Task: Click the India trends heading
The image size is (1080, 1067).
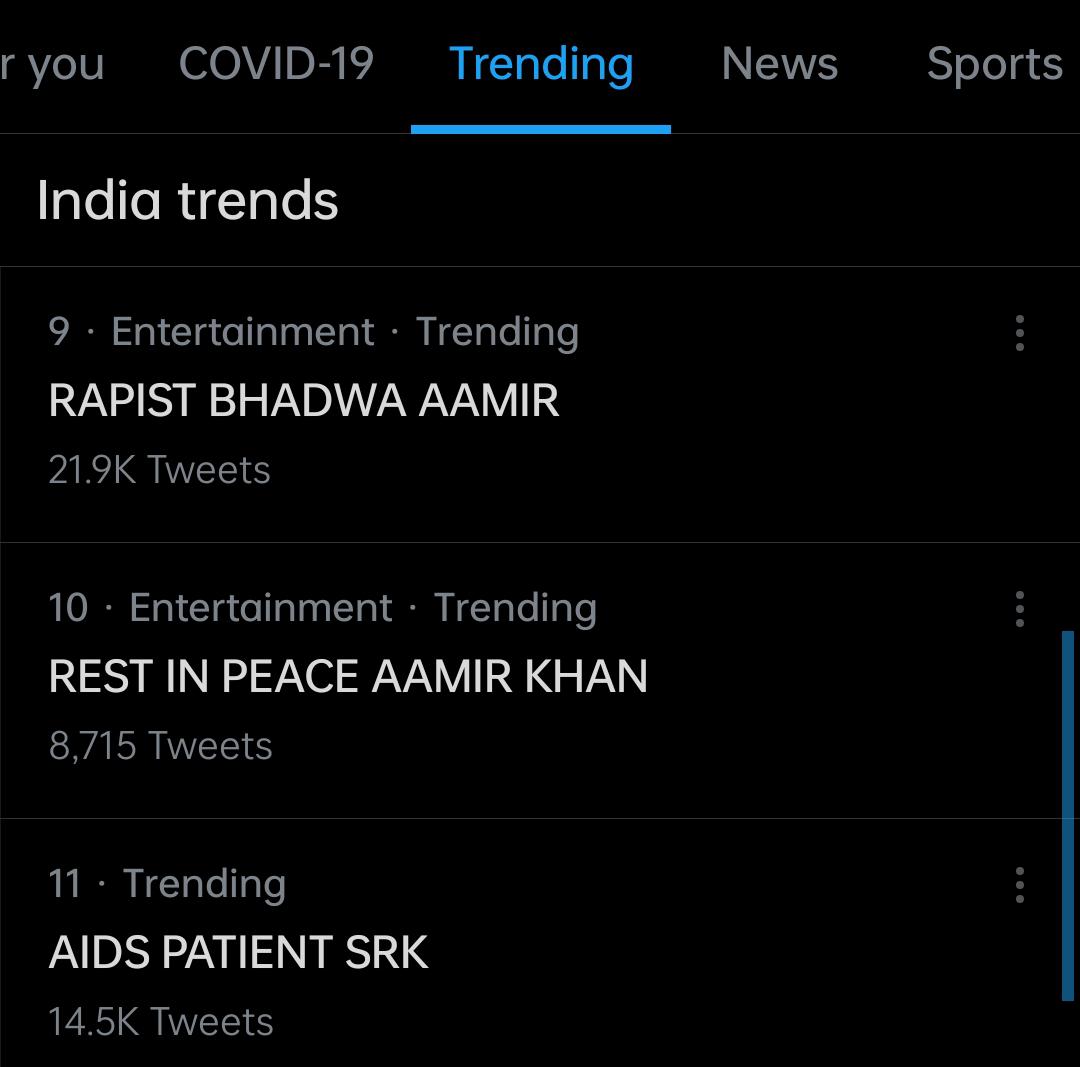Action: click(188, 200)
